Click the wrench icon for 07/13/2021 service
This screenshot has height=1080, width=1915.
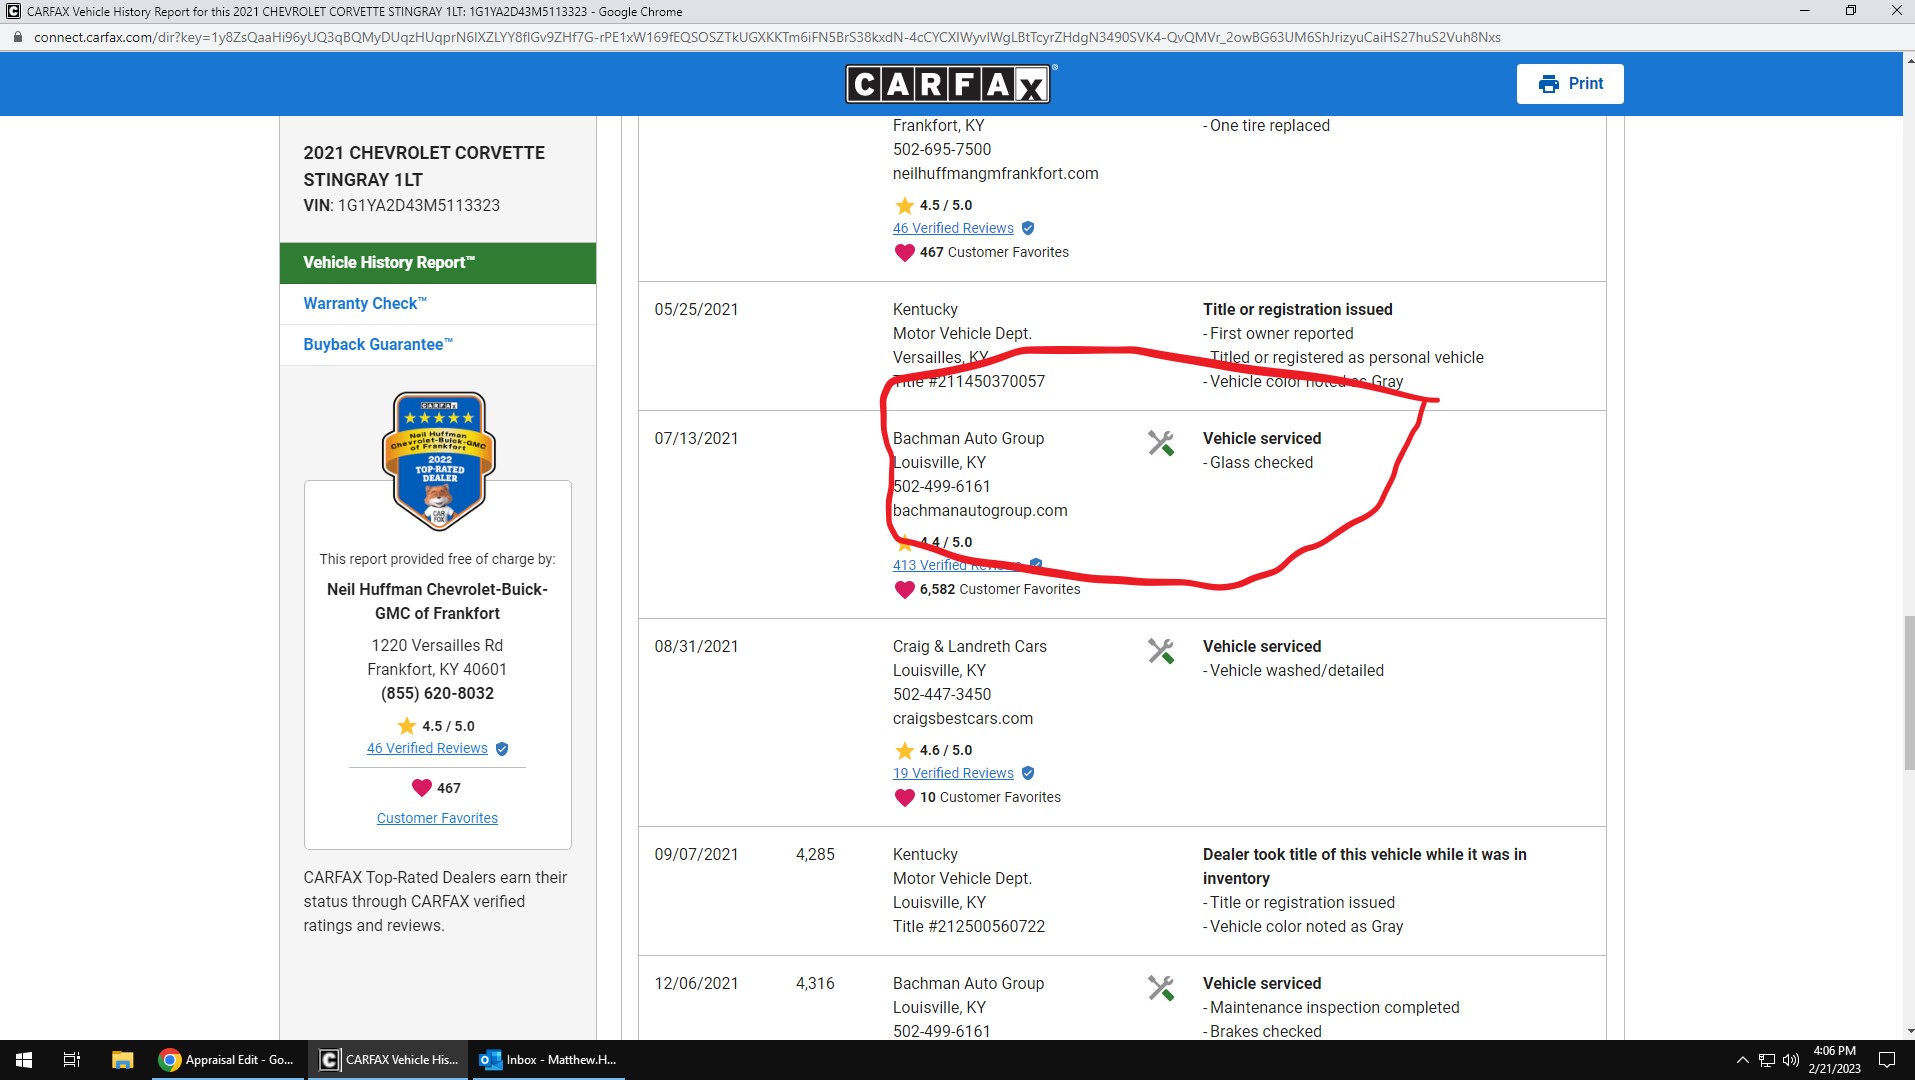coord(1160,443)
